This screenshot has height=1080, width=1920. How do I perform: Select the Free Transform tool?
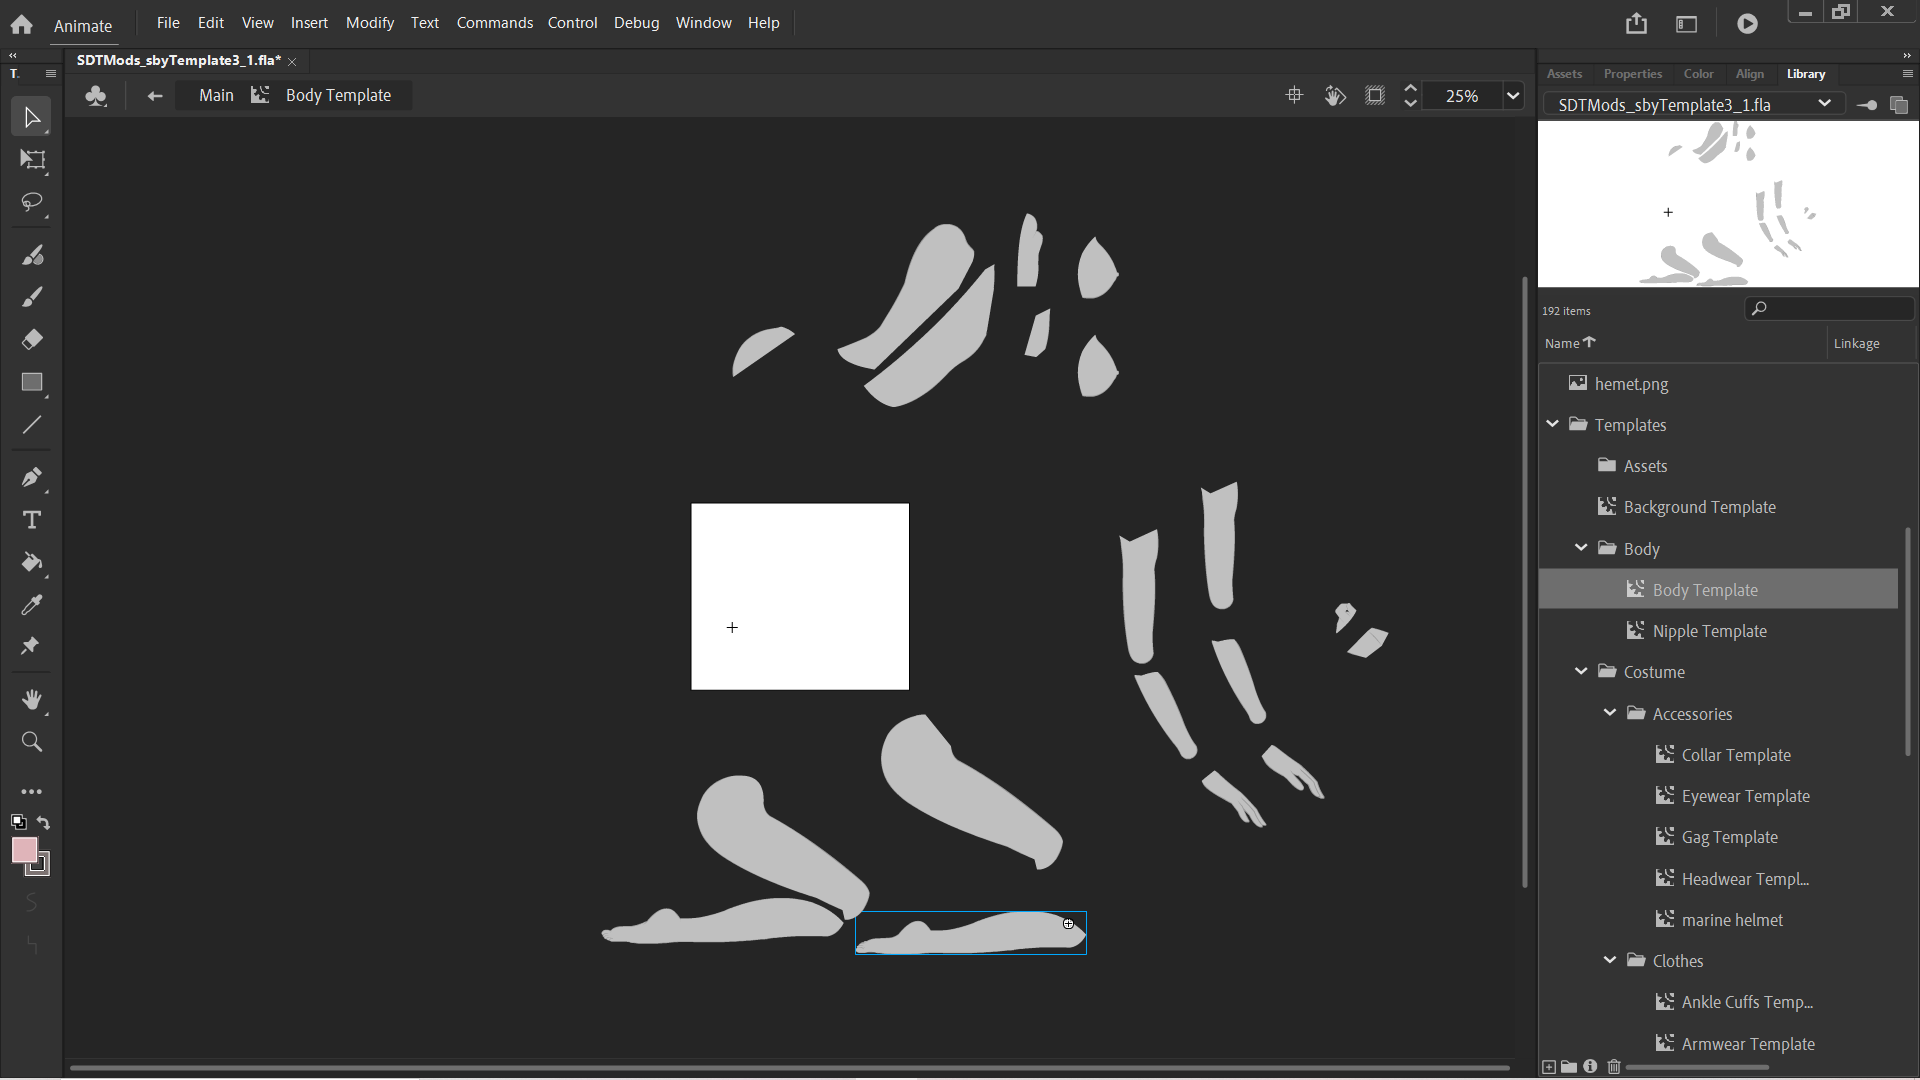coord(32,160)
